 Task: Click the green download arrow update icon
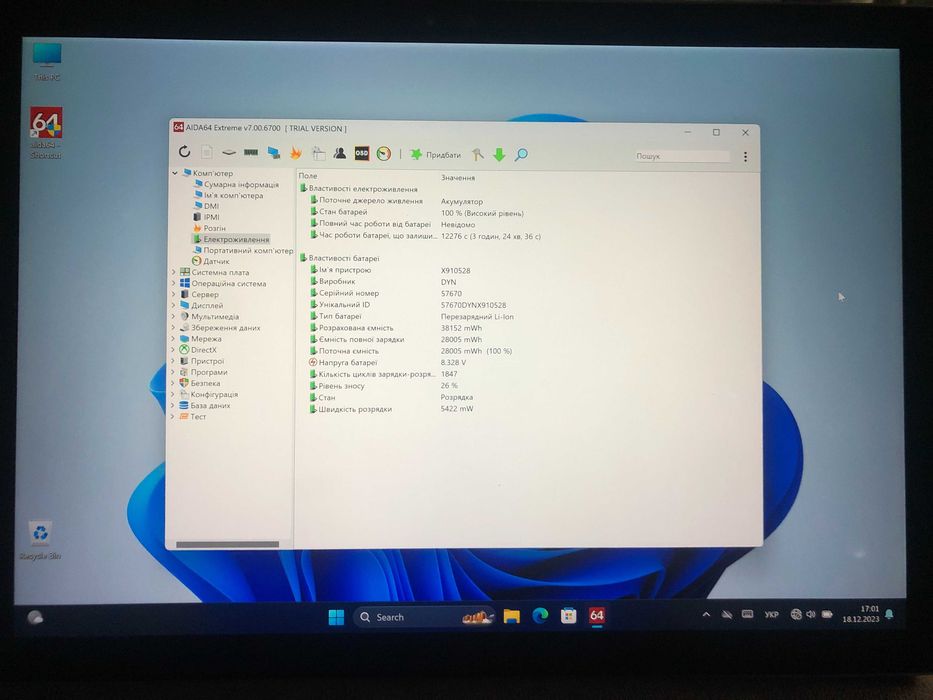click(499, 155)
